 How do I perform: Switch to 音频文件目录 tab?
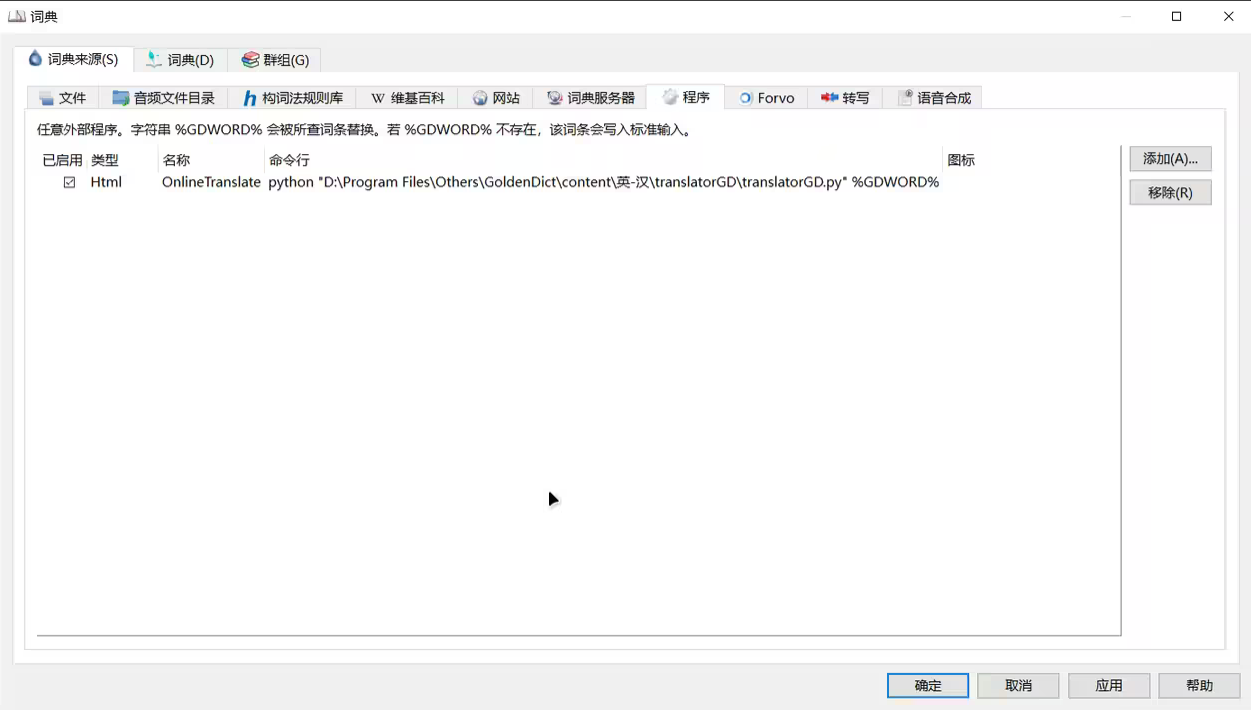click(164, 98)
